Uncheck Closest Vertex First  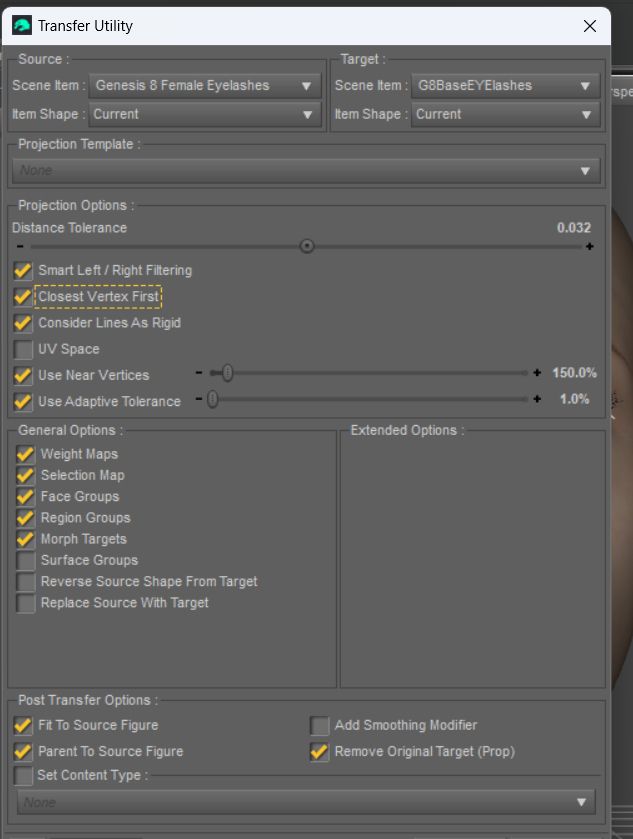(x=22, y=296)
